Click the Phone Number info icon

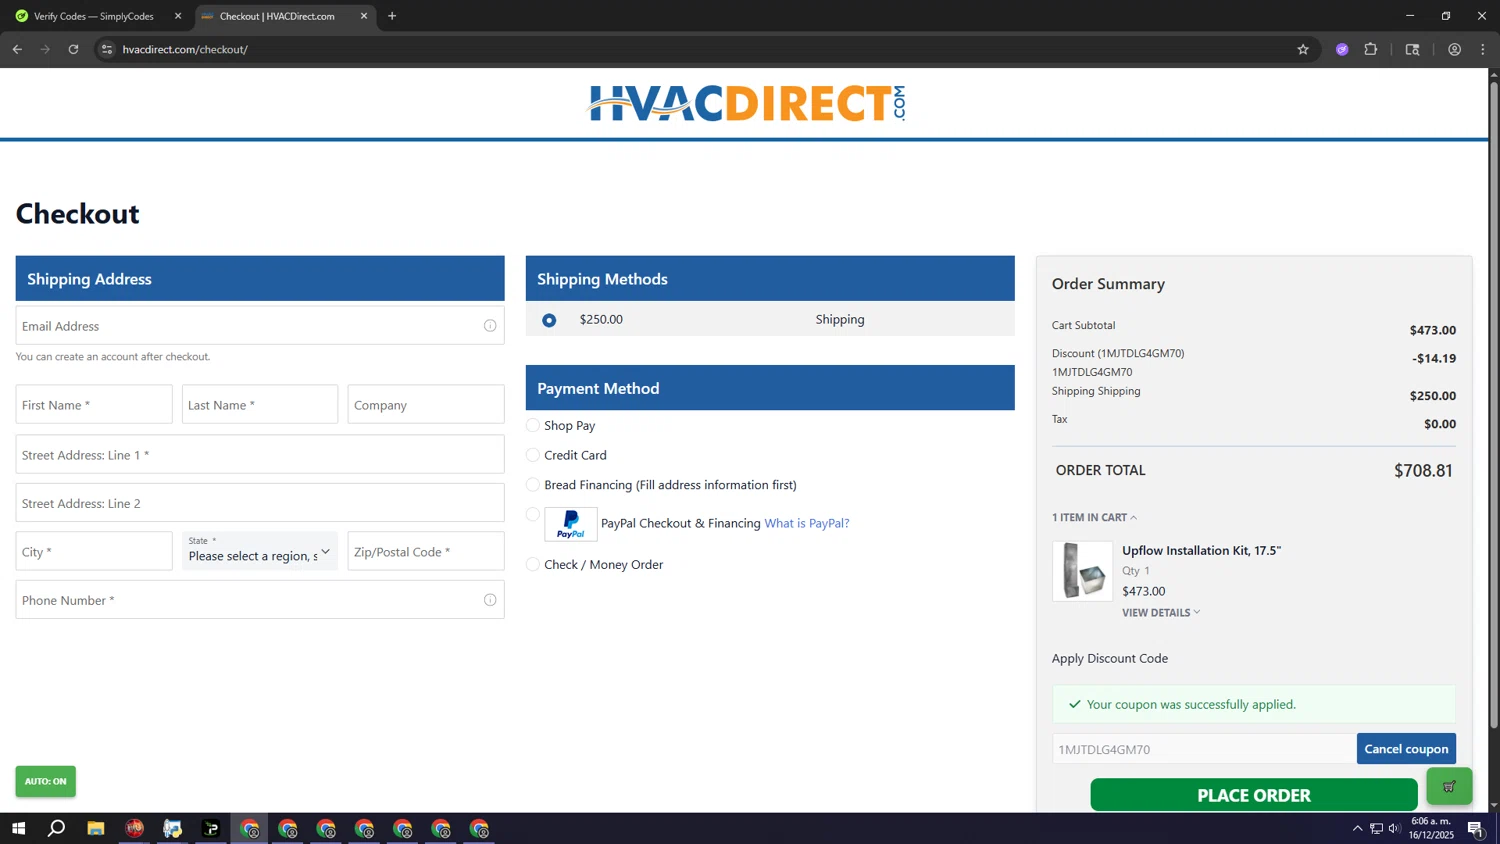coord(490,600)
